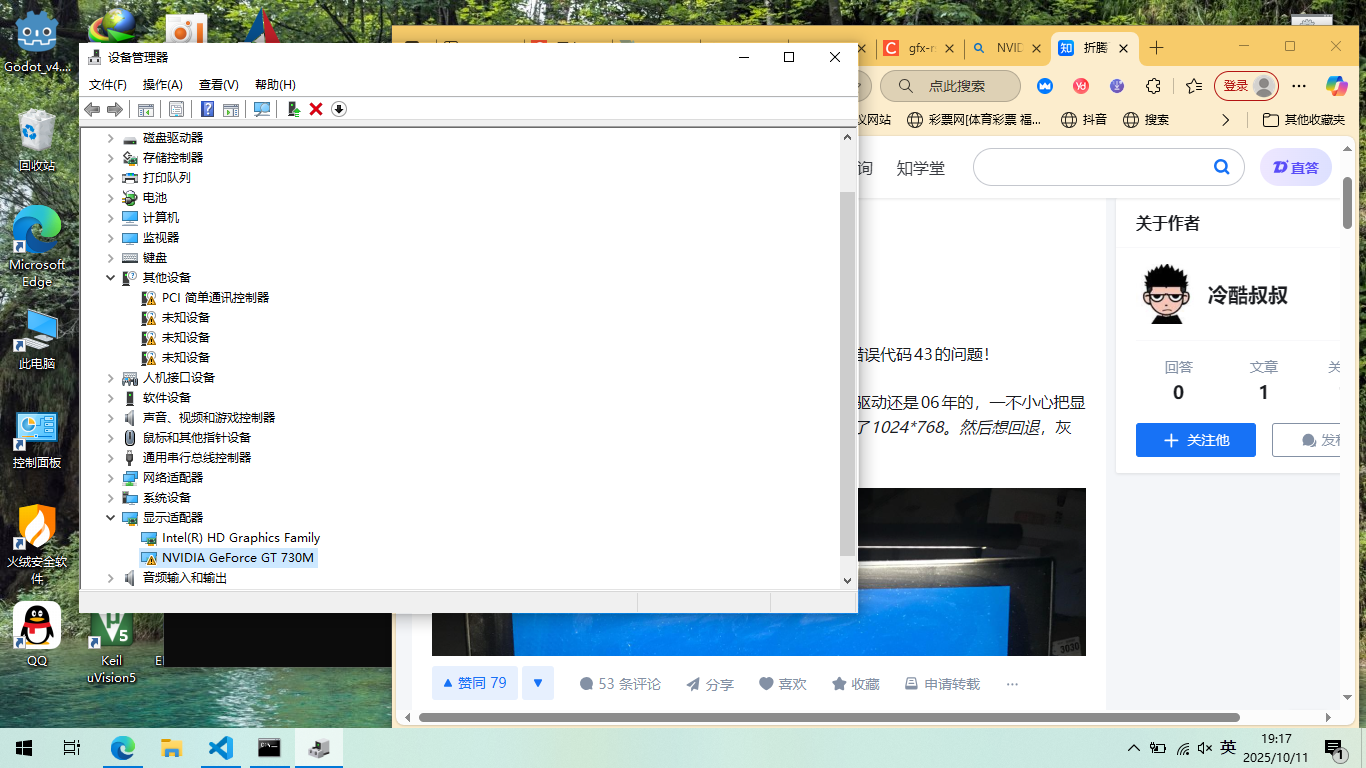Open File Explorer from the taskbar

pyautogui.click(x=172, y=747)
